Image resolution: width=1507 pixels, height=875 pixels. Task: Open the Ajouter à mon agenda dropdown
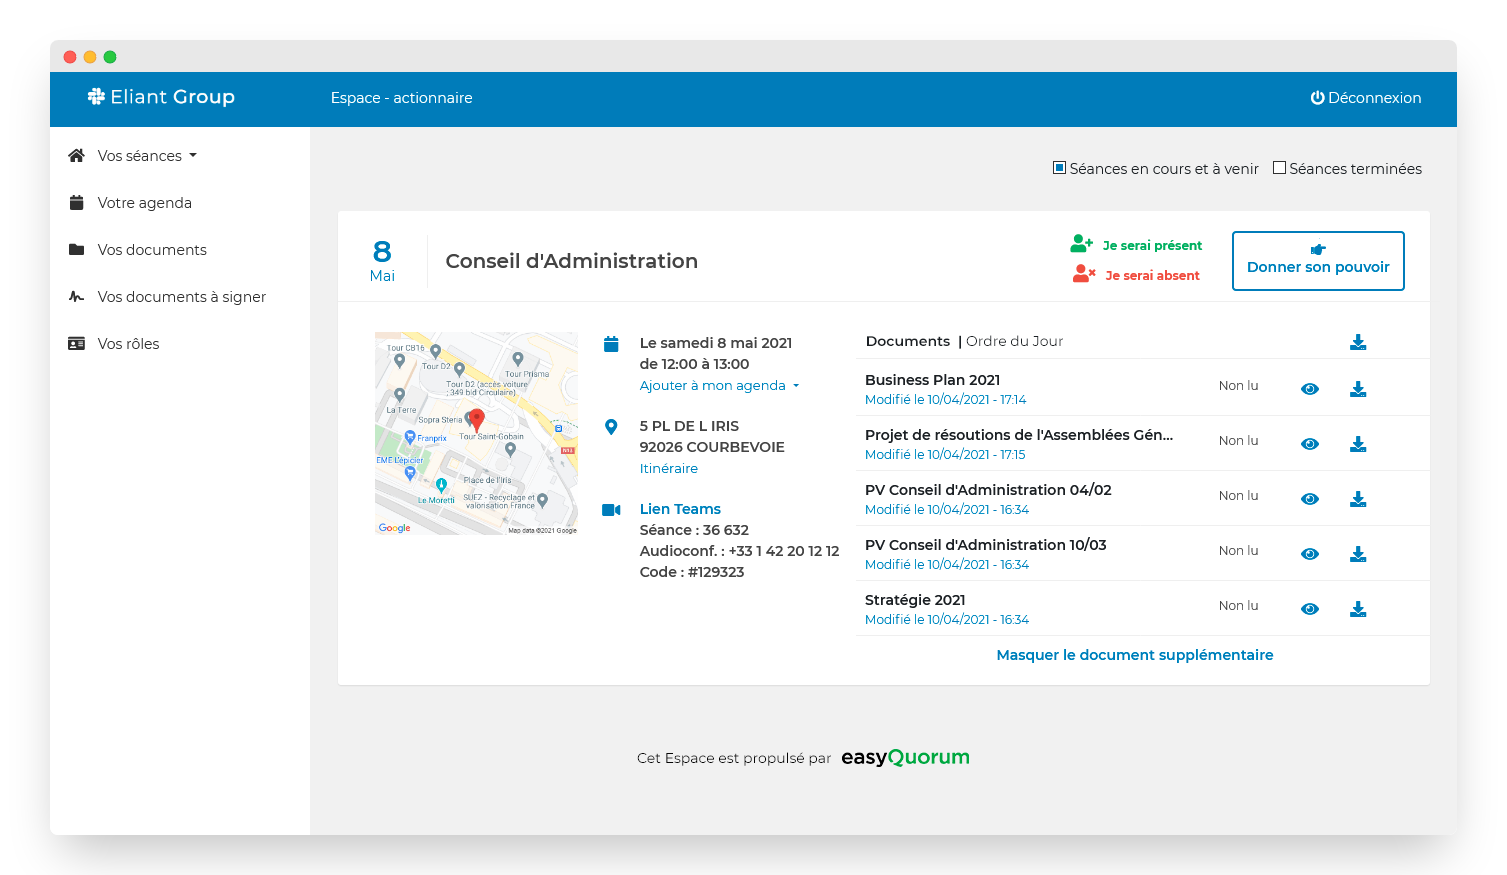(719, 386)
